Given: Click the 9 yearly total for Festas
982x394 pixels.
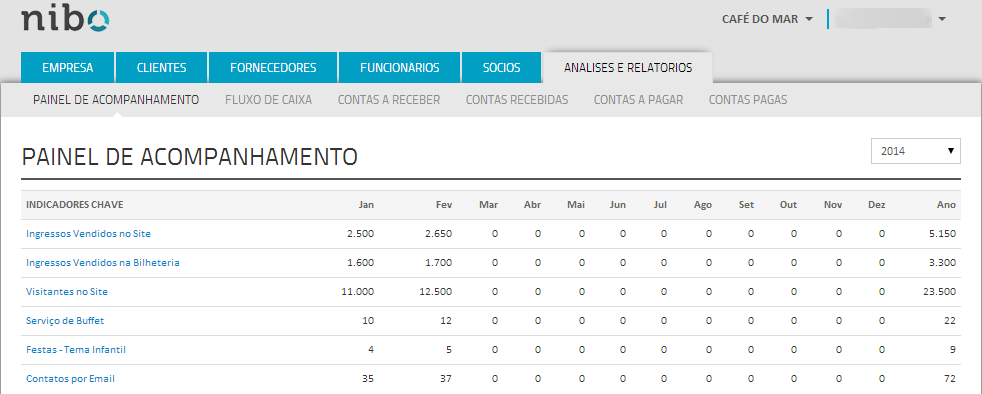Looking at the screenshot, I should [x=953, y=350].
